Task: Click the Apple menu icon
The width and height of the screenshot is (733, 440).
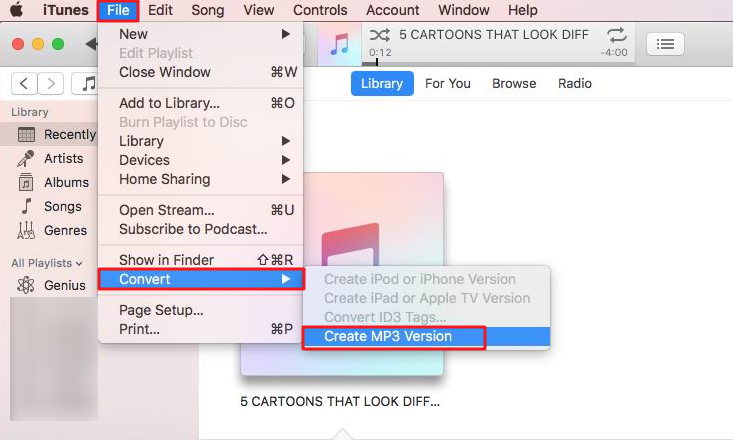Action: [17, 9]
